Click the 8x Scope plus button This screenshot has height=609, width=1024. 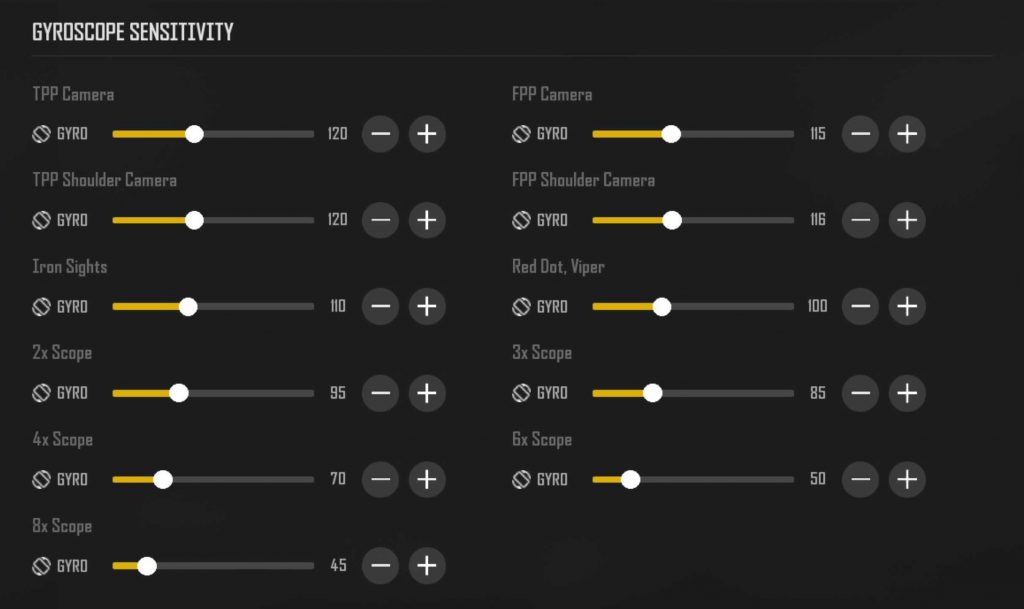pyautogui.click(x=427, y=565)
